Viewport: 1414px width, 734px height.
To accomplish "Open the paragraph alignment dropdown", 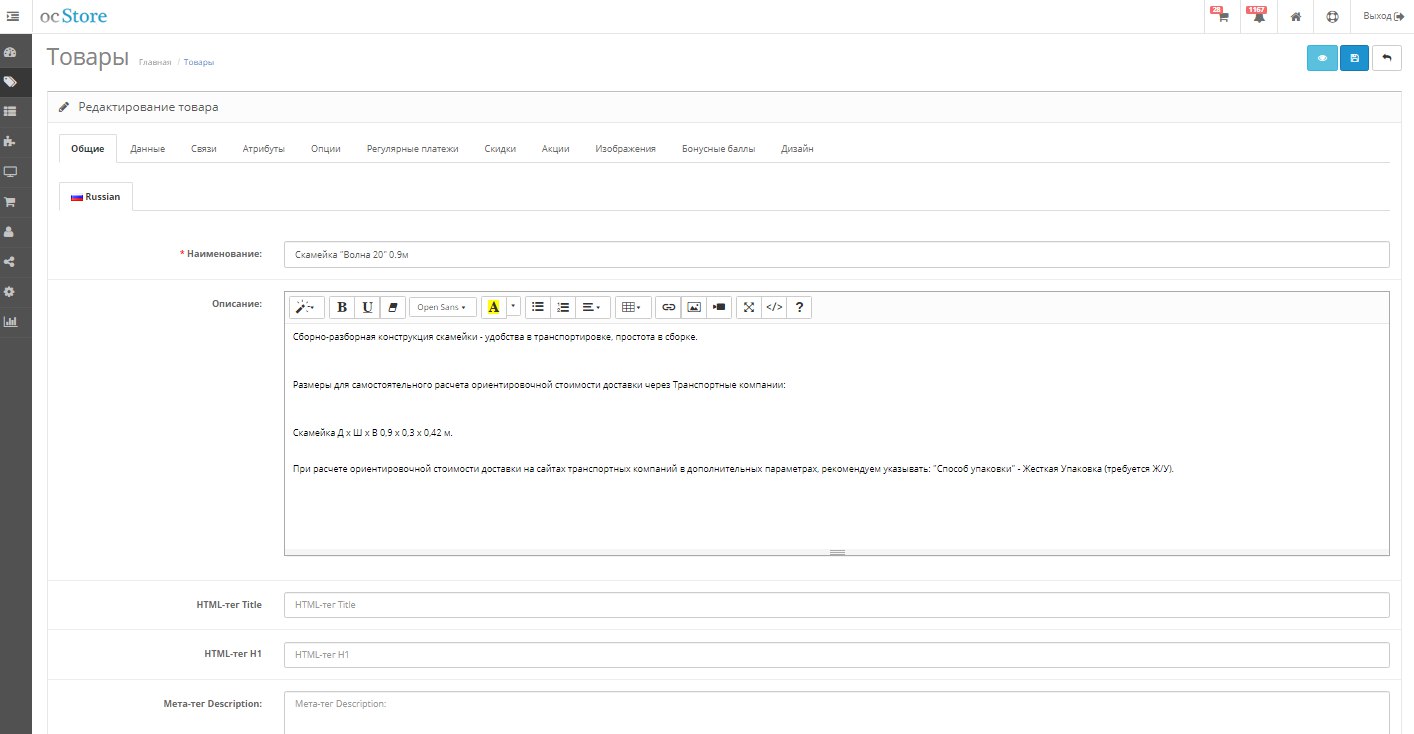I will click(x=591, y=307).
